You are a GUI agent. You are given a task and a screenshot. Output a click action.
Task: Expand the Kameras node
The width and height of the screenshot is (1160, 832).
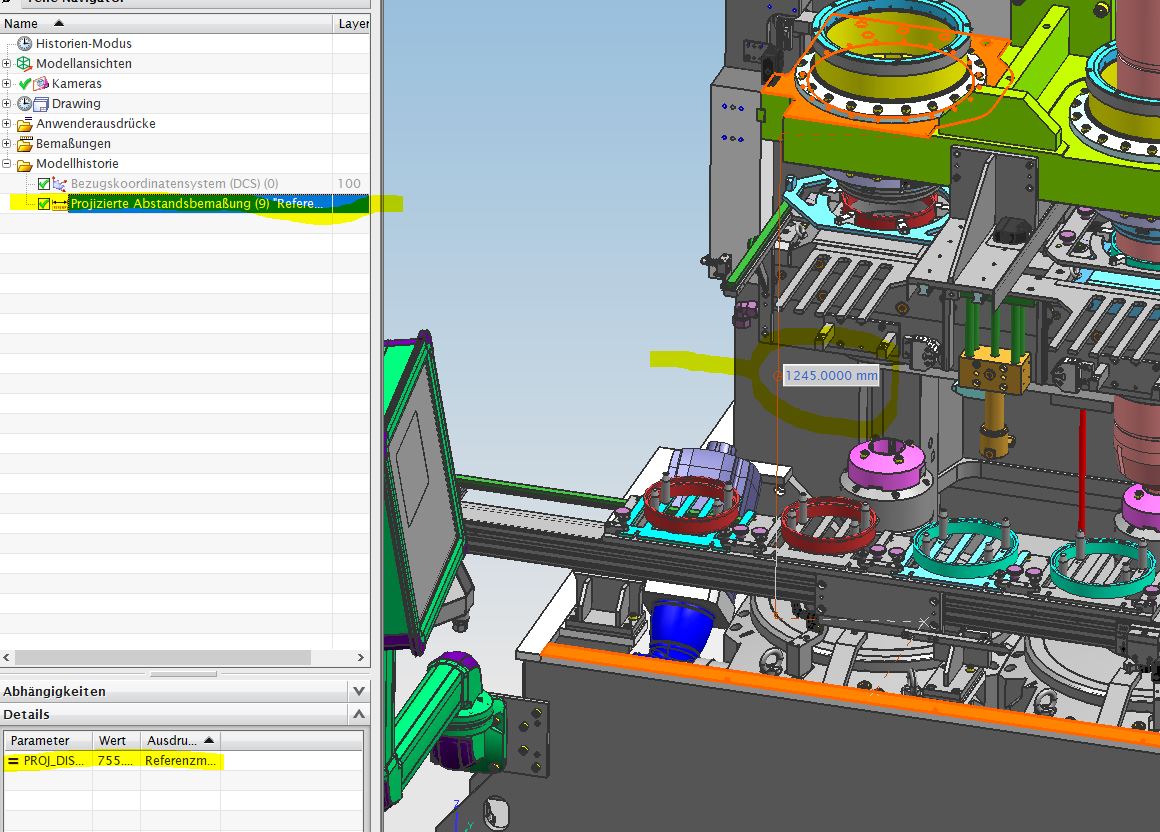tap(7, 84)
